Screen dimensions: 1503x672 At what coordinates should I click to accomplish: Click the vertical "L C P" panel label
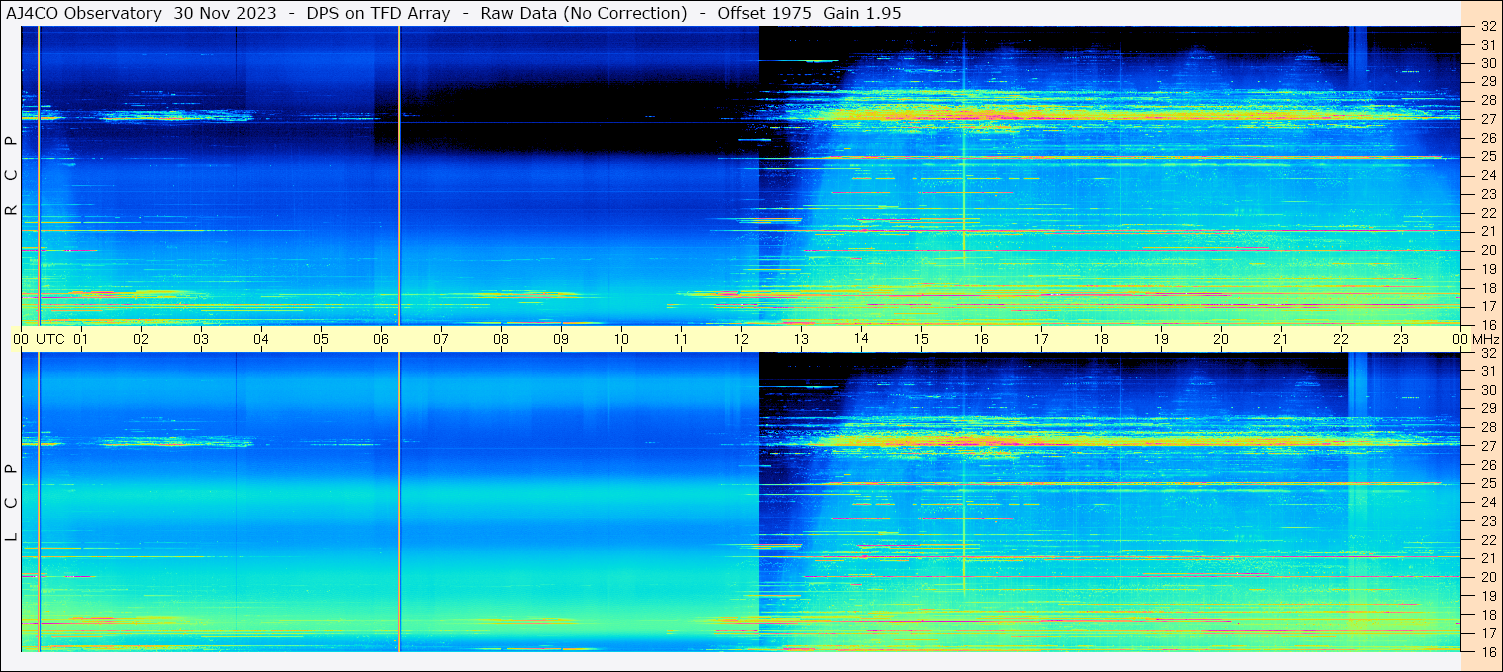click(11, 503)
